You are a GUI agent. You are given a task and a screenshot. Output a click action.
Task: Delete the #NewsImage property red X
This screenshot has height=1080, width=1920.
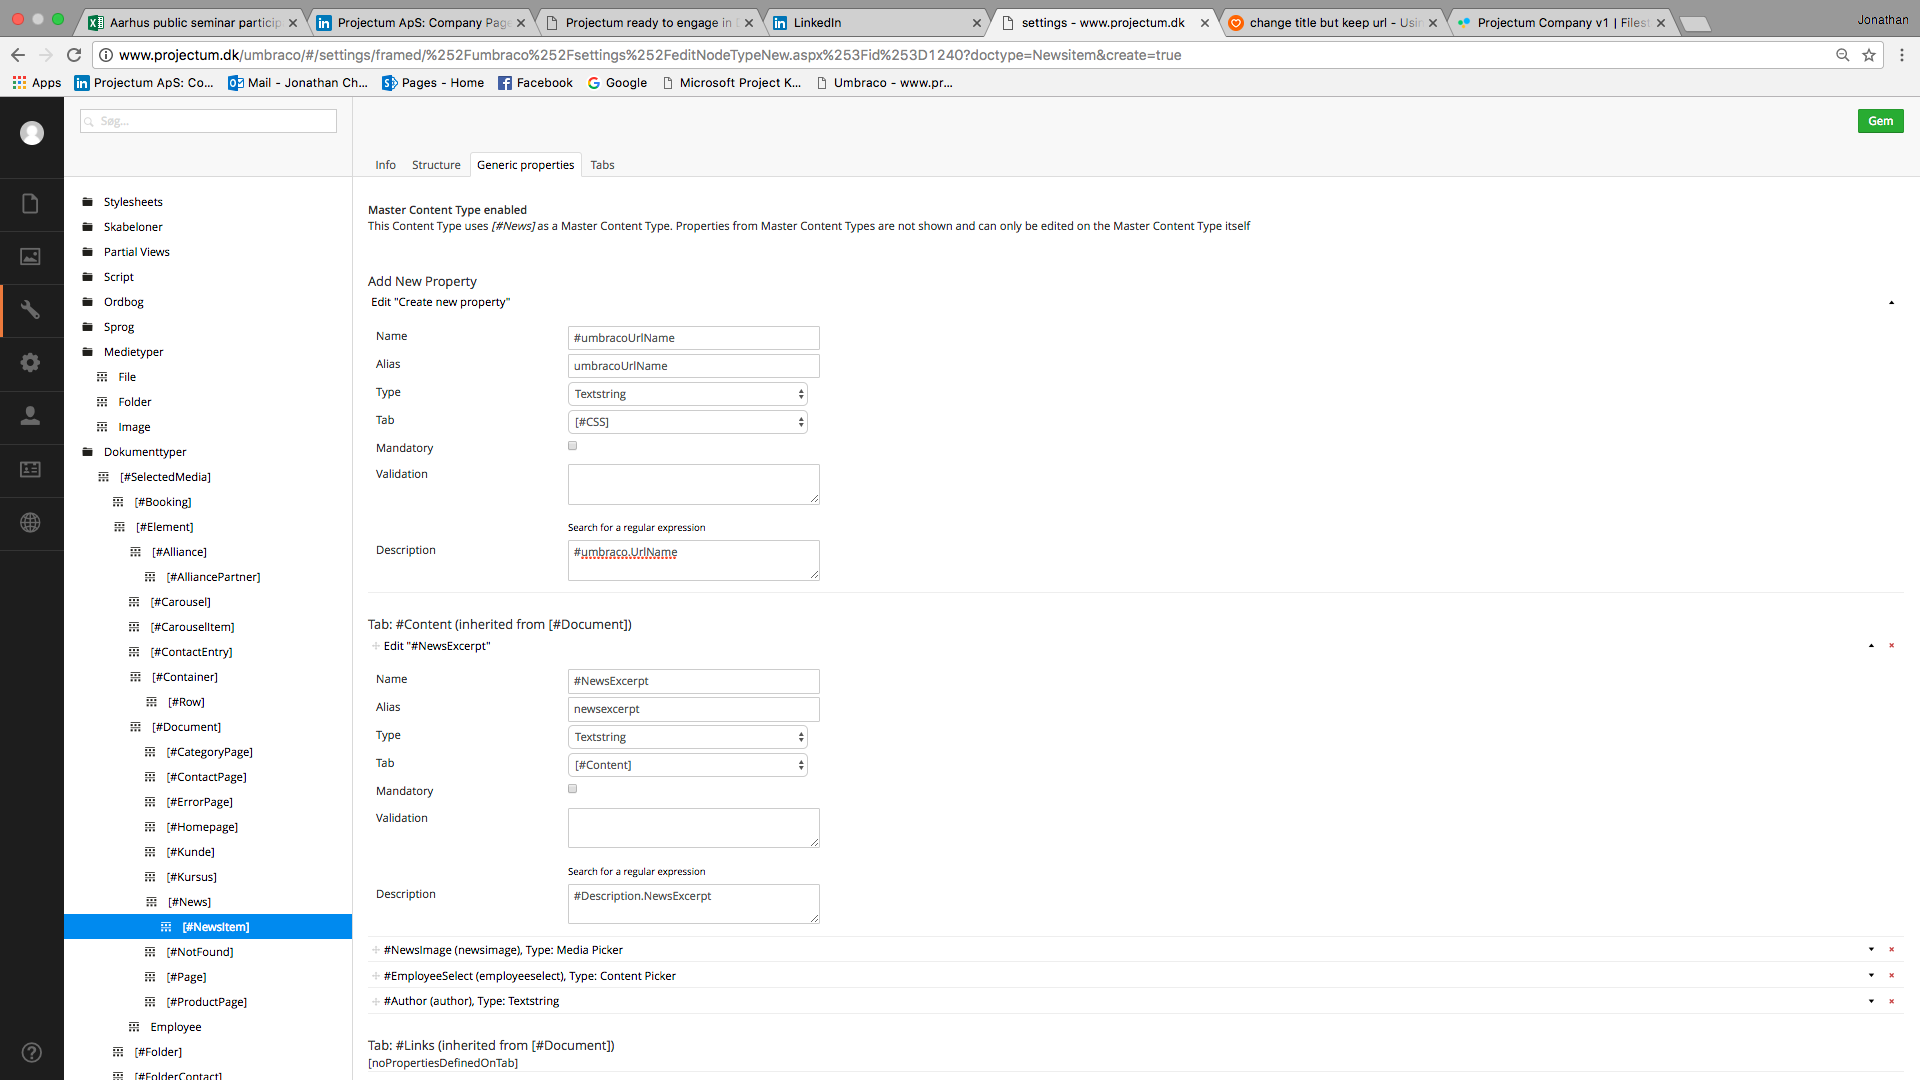tap(1891, 950)
